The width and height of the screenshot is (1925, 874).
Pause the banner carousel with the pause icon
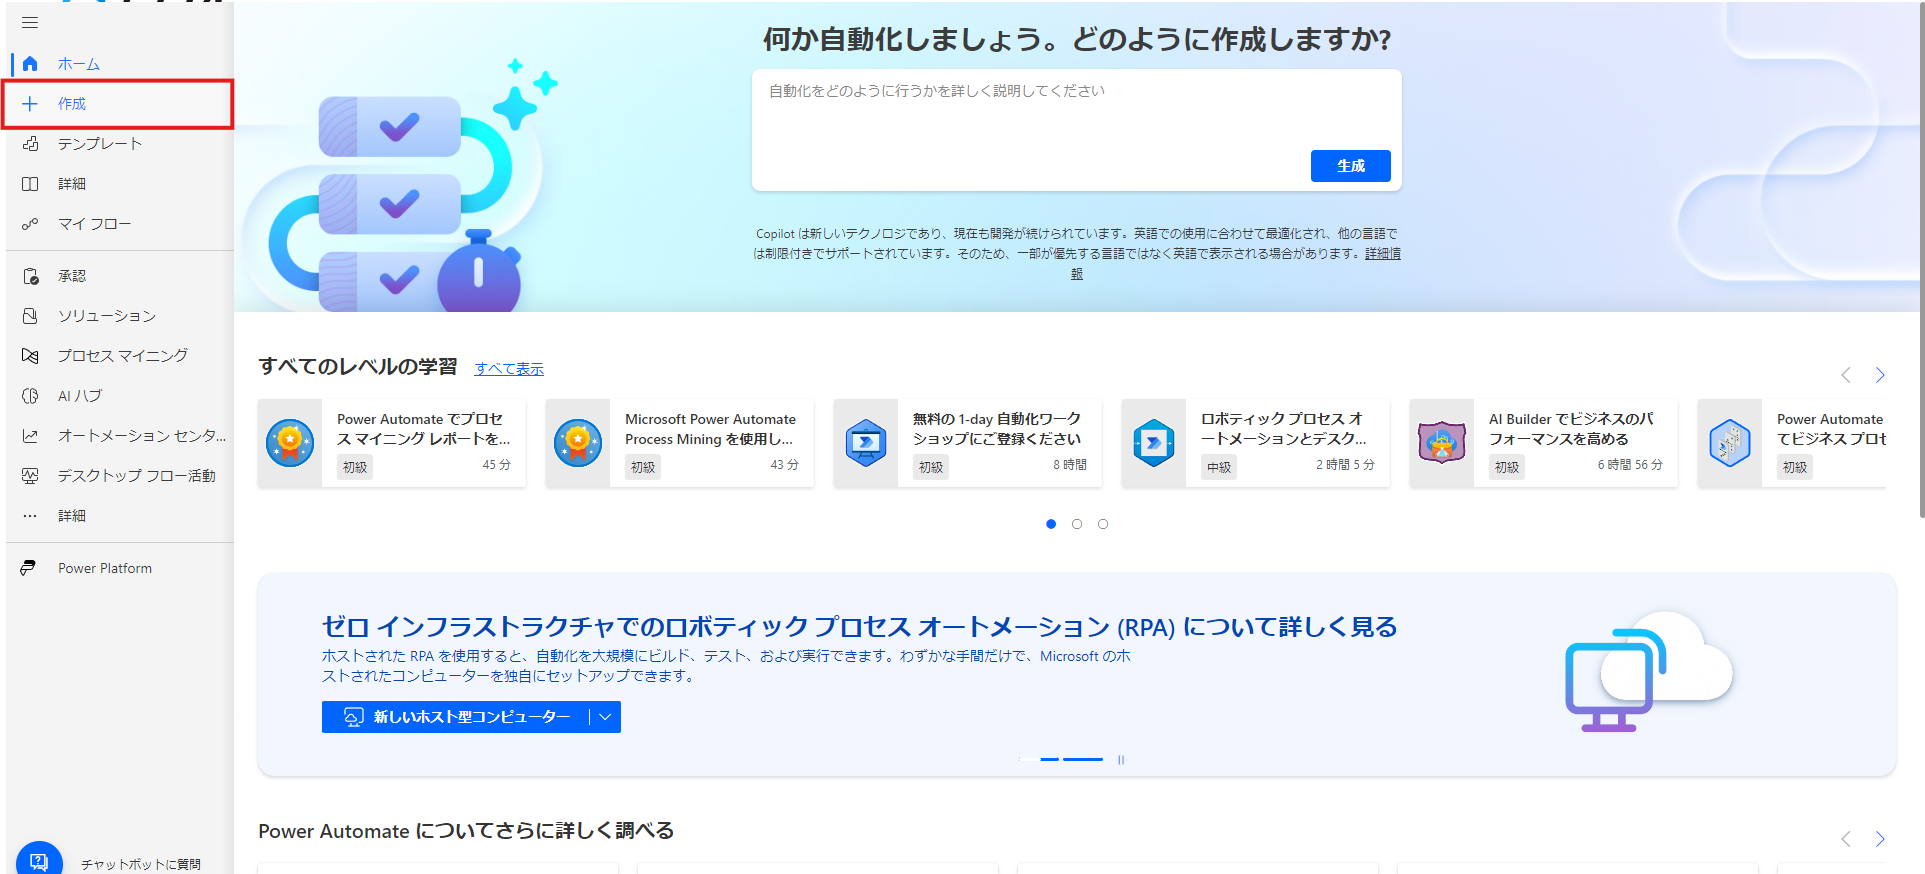click(x=1121, y=760)
